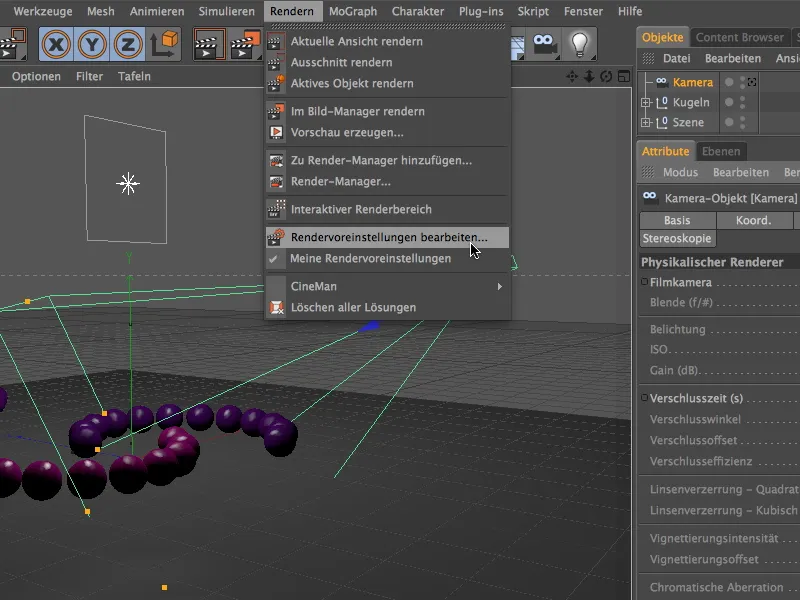The width and height of the screenshot is (800, 600).
Task: Toggle Verschlusszeit keyframe circle
Action: click(644, 397)
